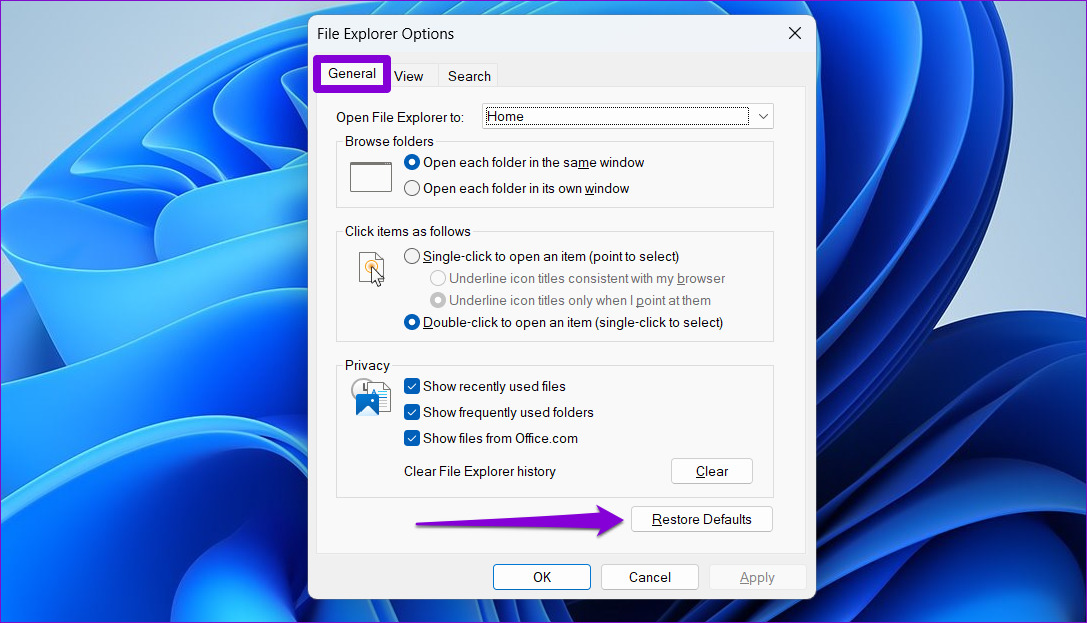This screenshot has height=623, width=1087.
Task: Open the Search tab
Action: pos(469,76)
